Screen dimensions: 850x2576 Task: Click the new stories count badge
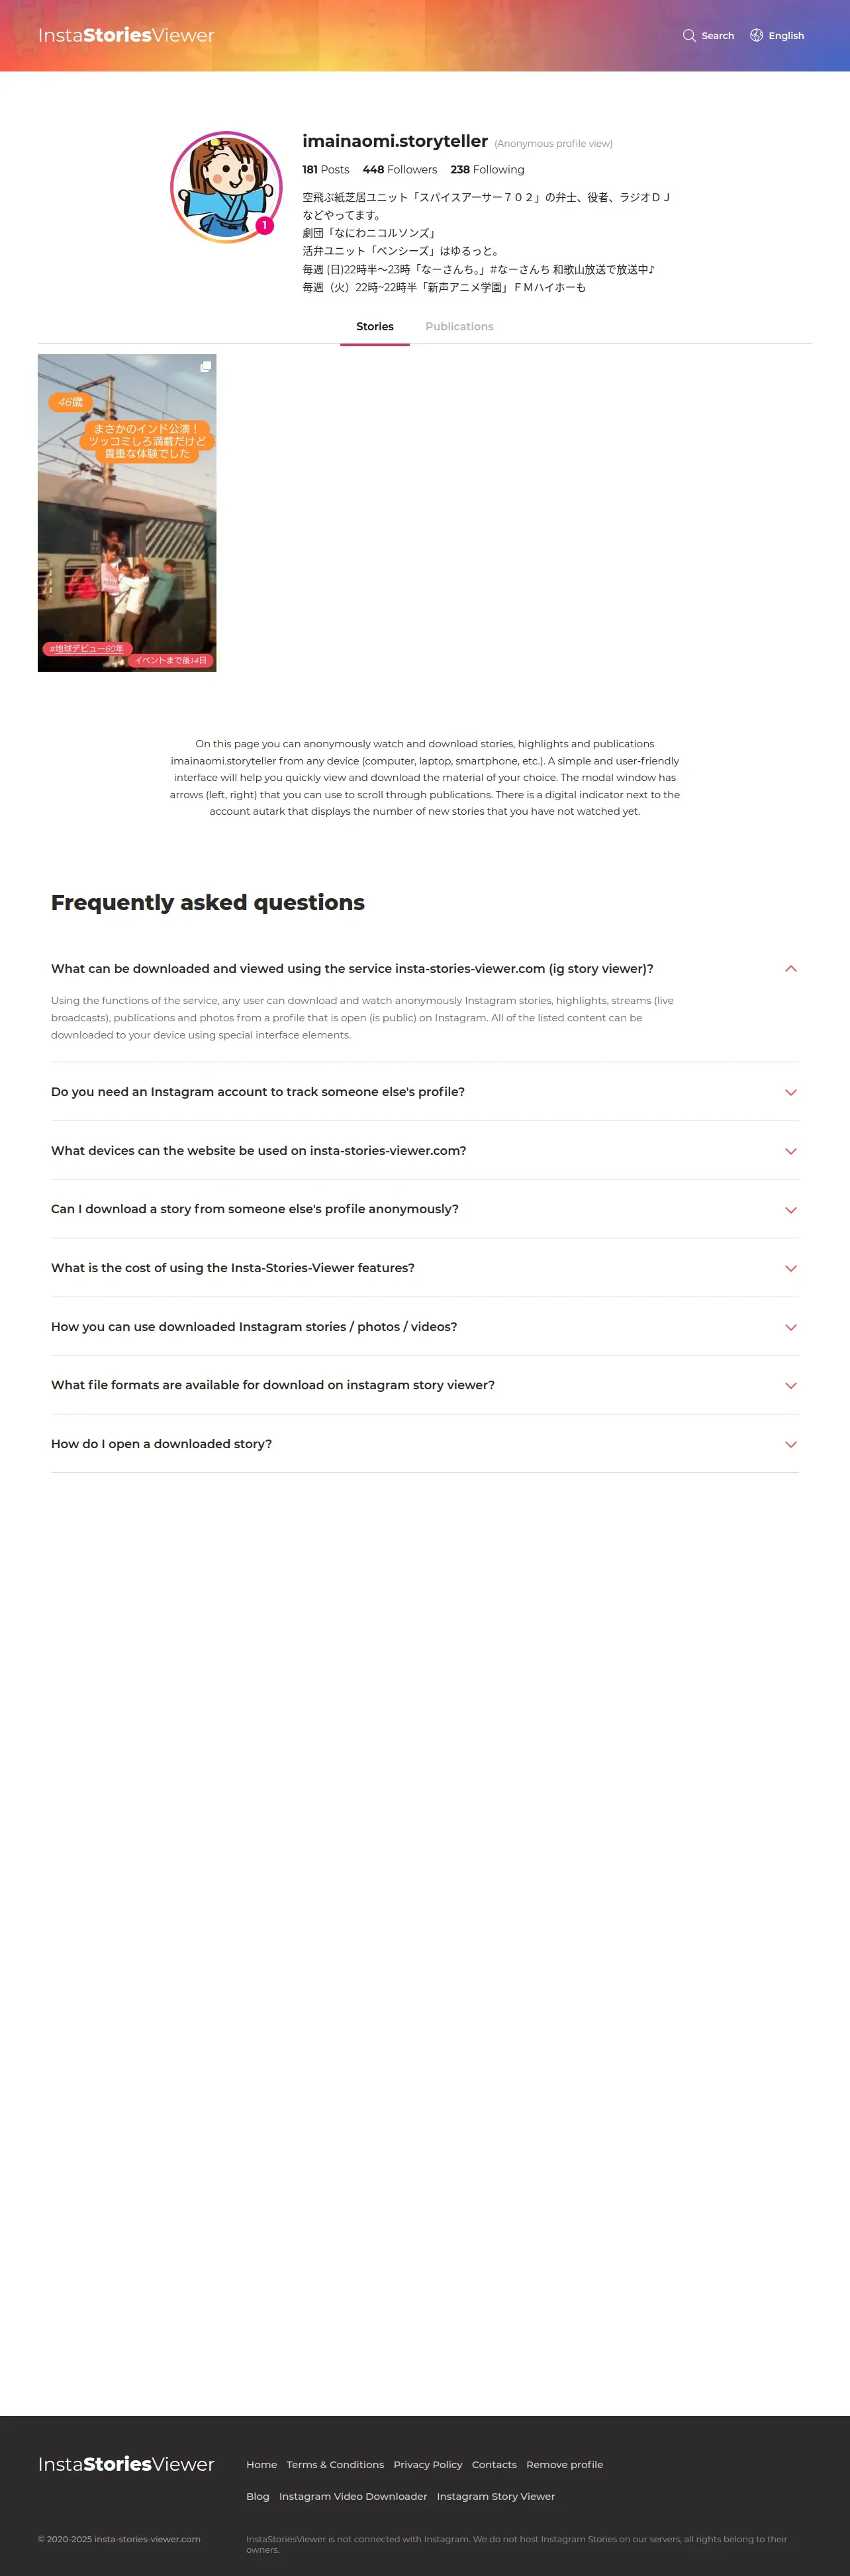pyautogui.click(x=264, y=226)
